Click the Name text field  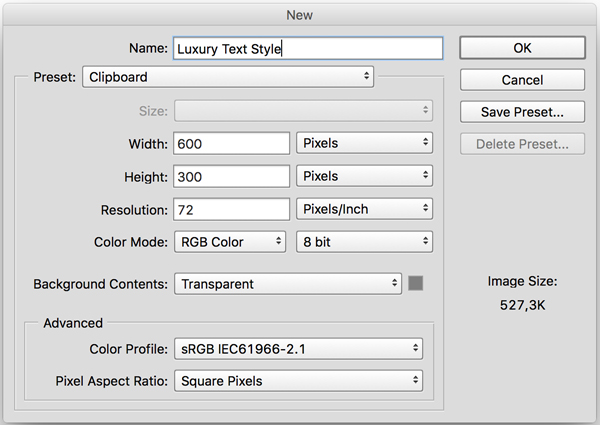(x=307, y=48)
